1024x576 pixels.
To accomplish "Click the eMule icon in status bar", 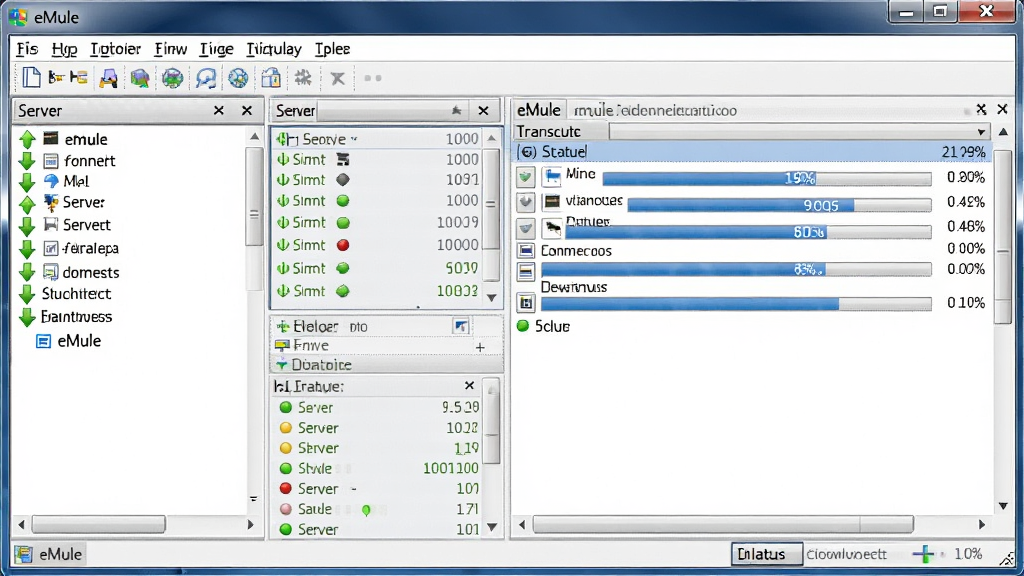I will 24,554.
